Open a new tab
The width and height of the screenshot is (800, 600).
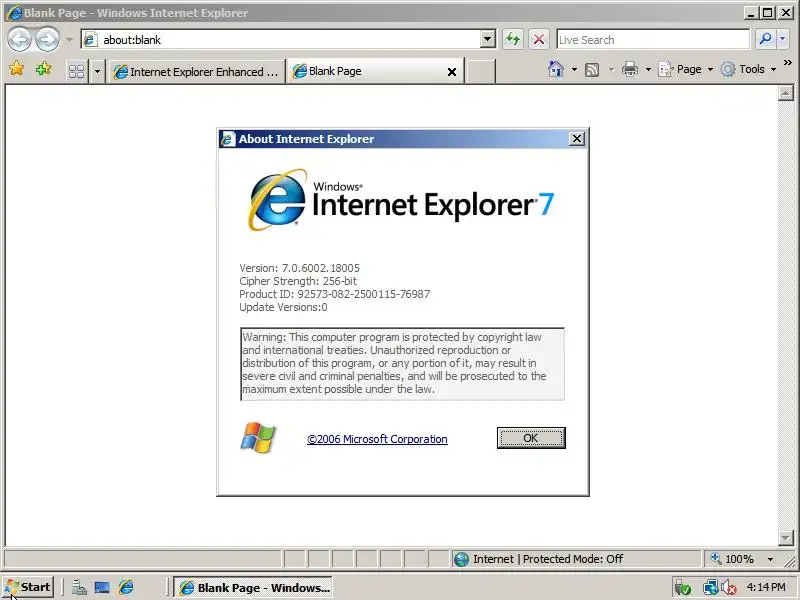pyautogui.click(x=481, y=71)
